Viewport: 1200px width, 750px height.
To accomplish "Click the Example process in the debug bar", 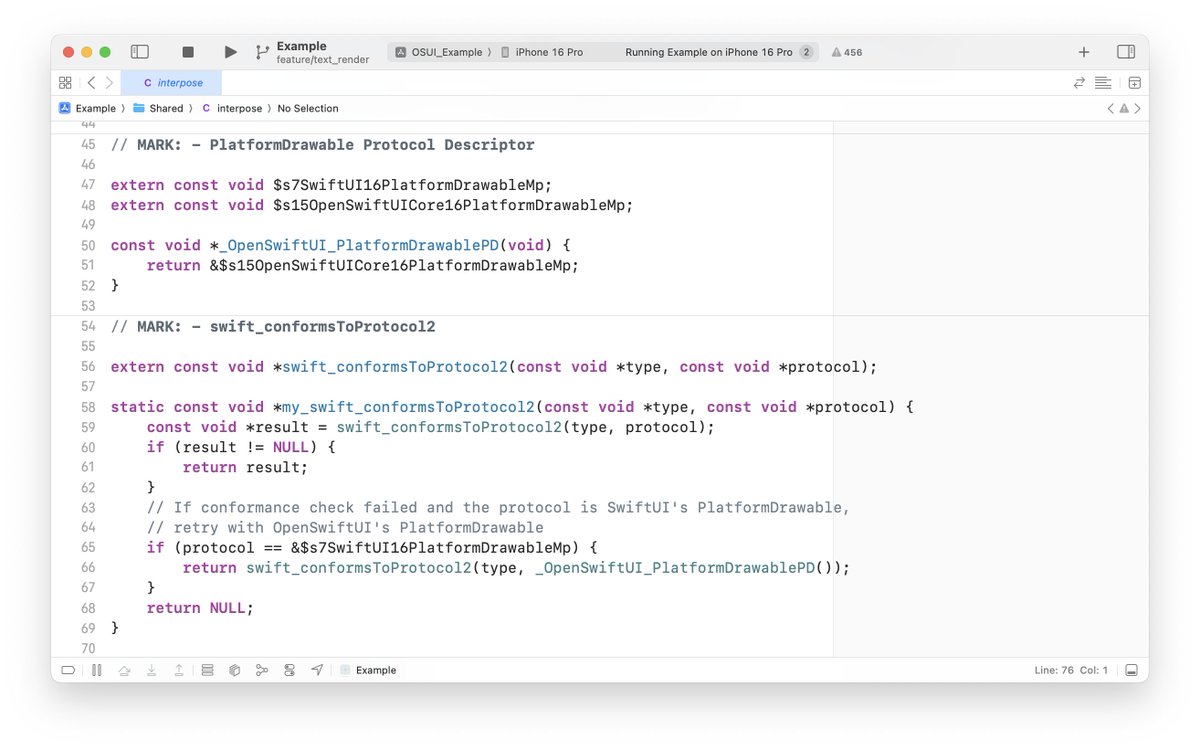I will tap(368, 670).
